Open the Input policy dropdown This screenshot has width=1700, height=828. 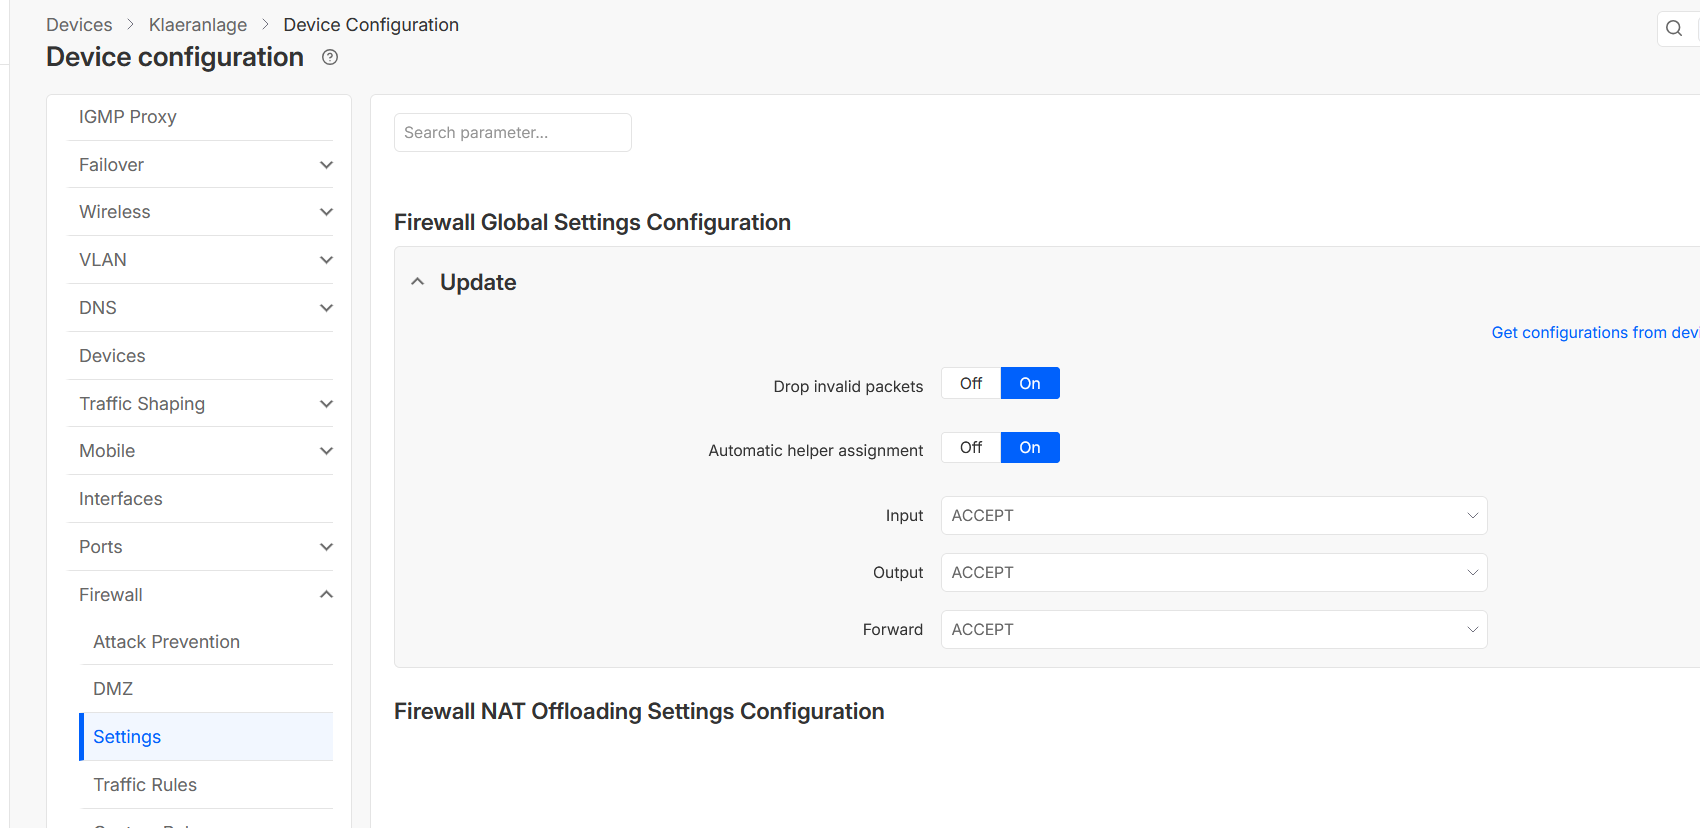[1213, 516]
